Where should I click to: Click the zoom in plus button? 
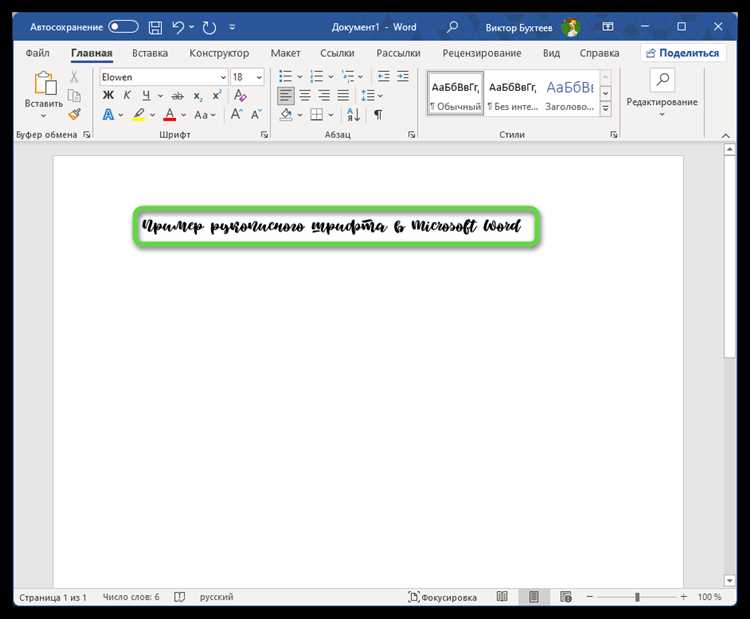[x=684, y=597]
